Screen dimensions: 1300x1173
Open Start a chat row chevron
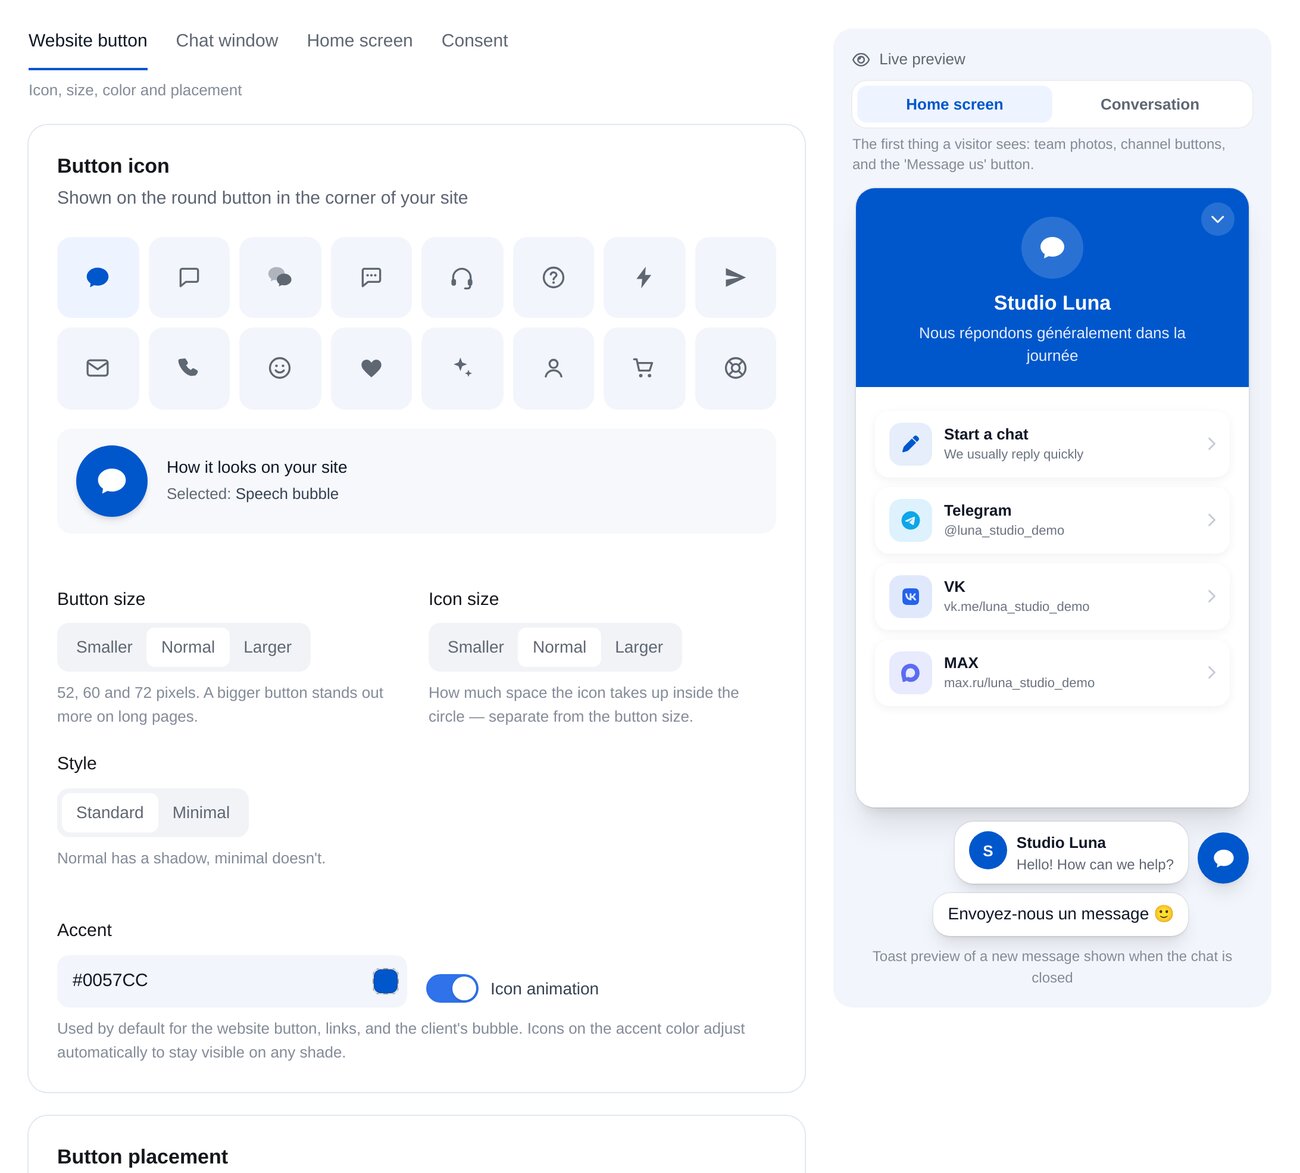tap(1211, 444)
